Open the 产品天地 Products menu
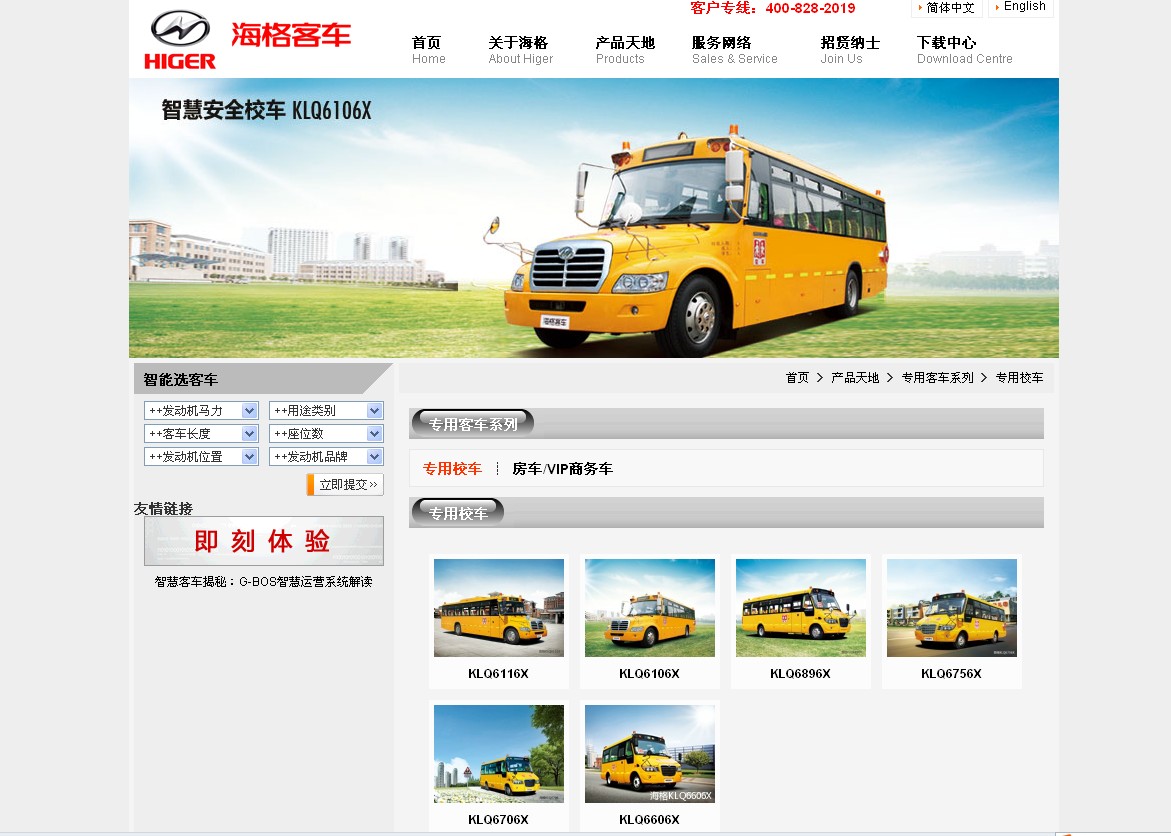This screenshot has width=1171, height=836. [x=624, y=50]
